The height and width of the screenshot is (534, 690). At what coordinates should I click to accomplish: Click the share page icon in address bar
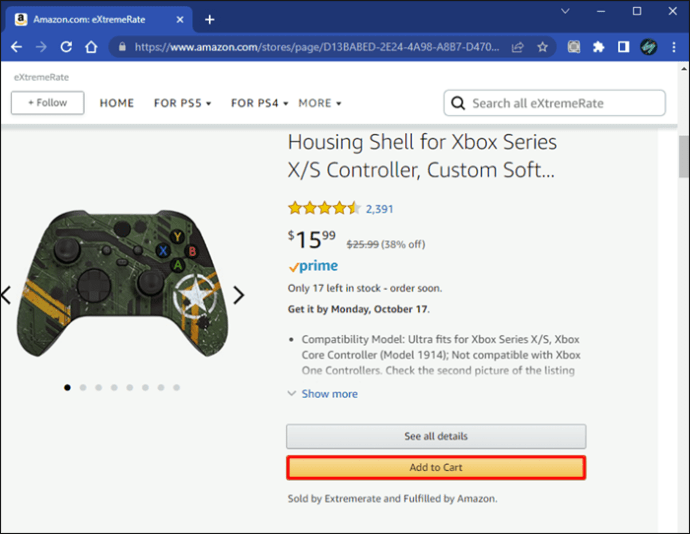(518, 47)
